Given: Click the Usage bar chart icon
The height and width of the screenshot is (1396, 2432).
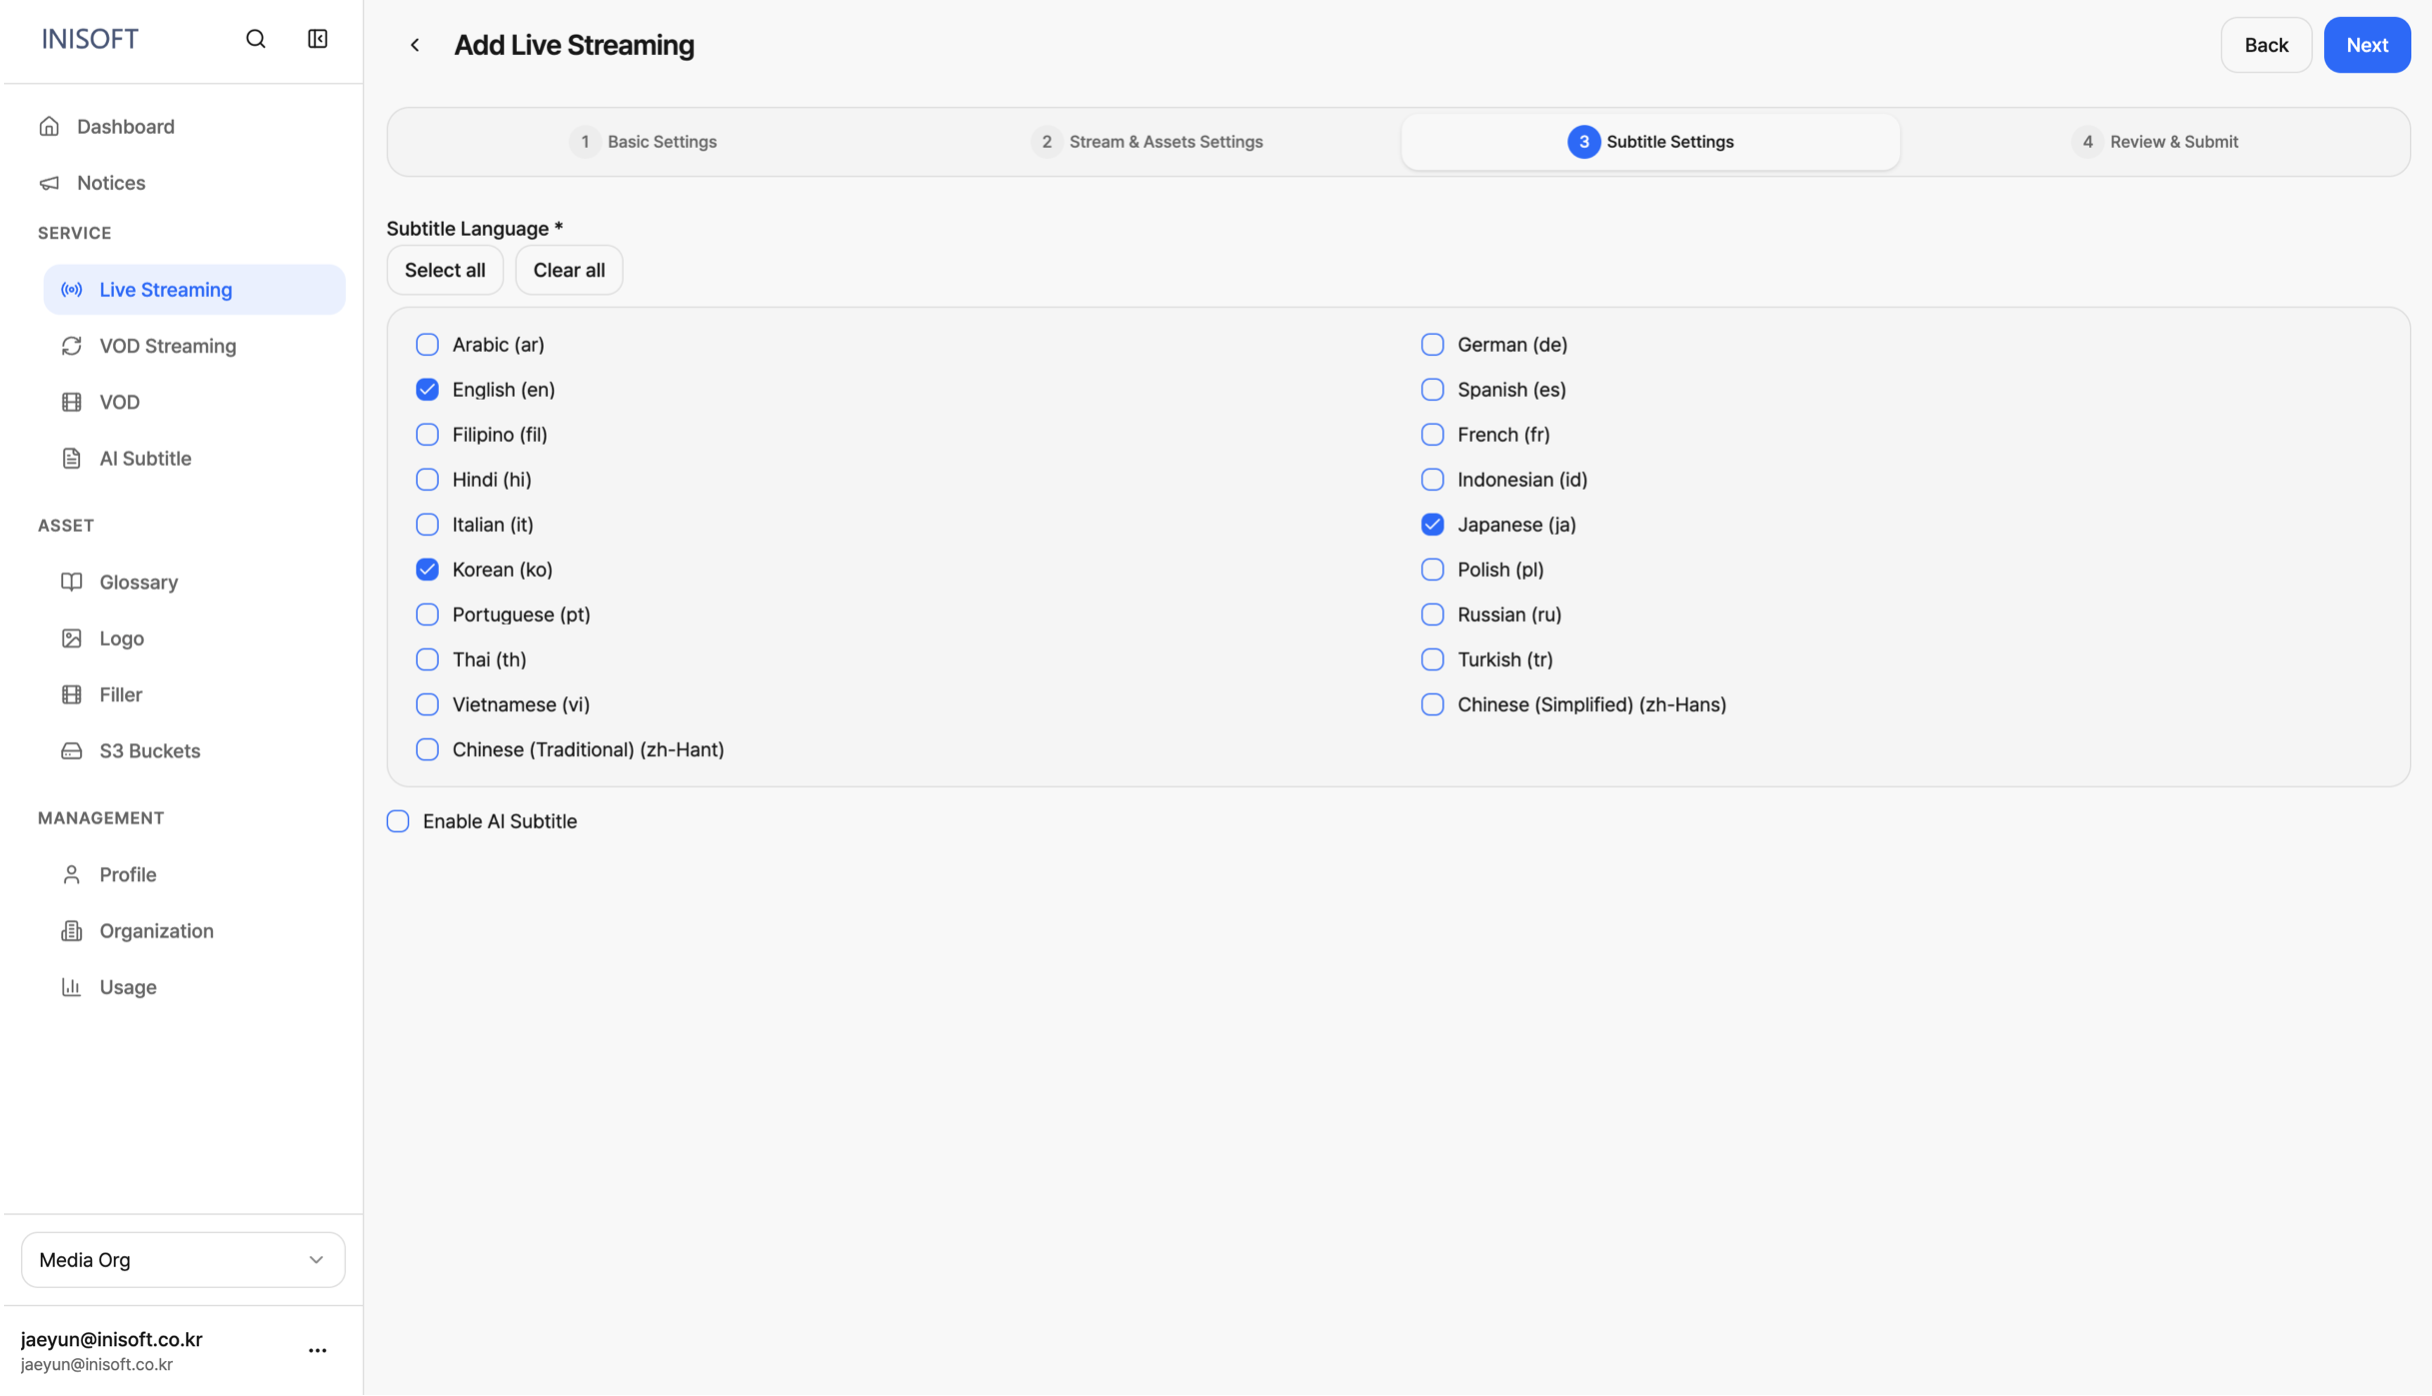Looking at the screenshot, I should (71, 987).
